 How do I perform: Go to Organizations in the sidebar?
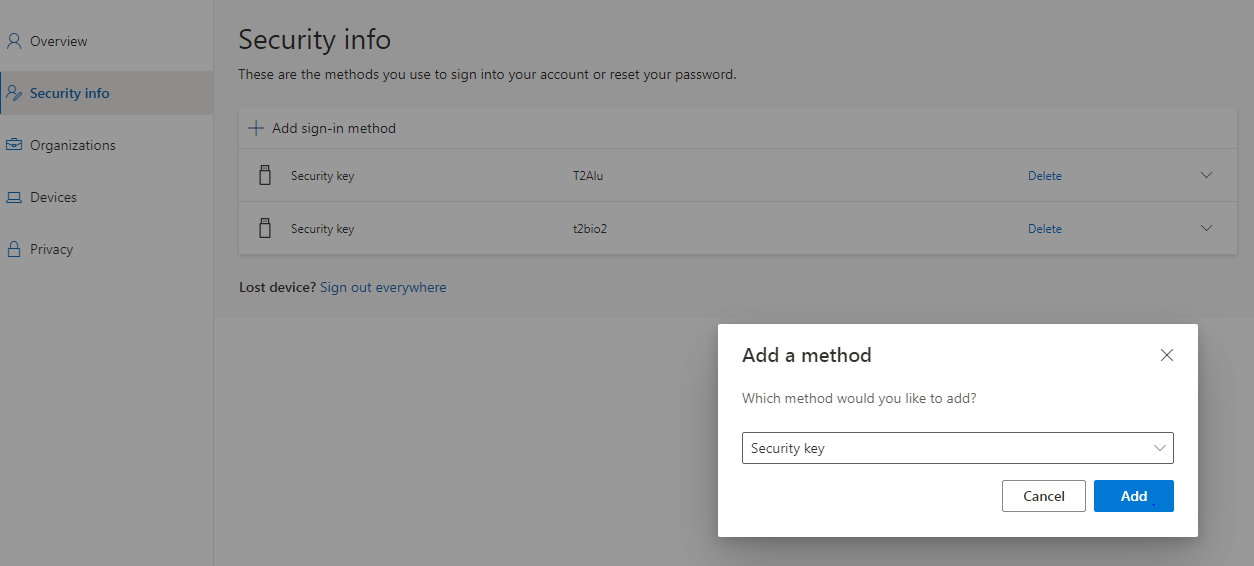tap(72, 145)
